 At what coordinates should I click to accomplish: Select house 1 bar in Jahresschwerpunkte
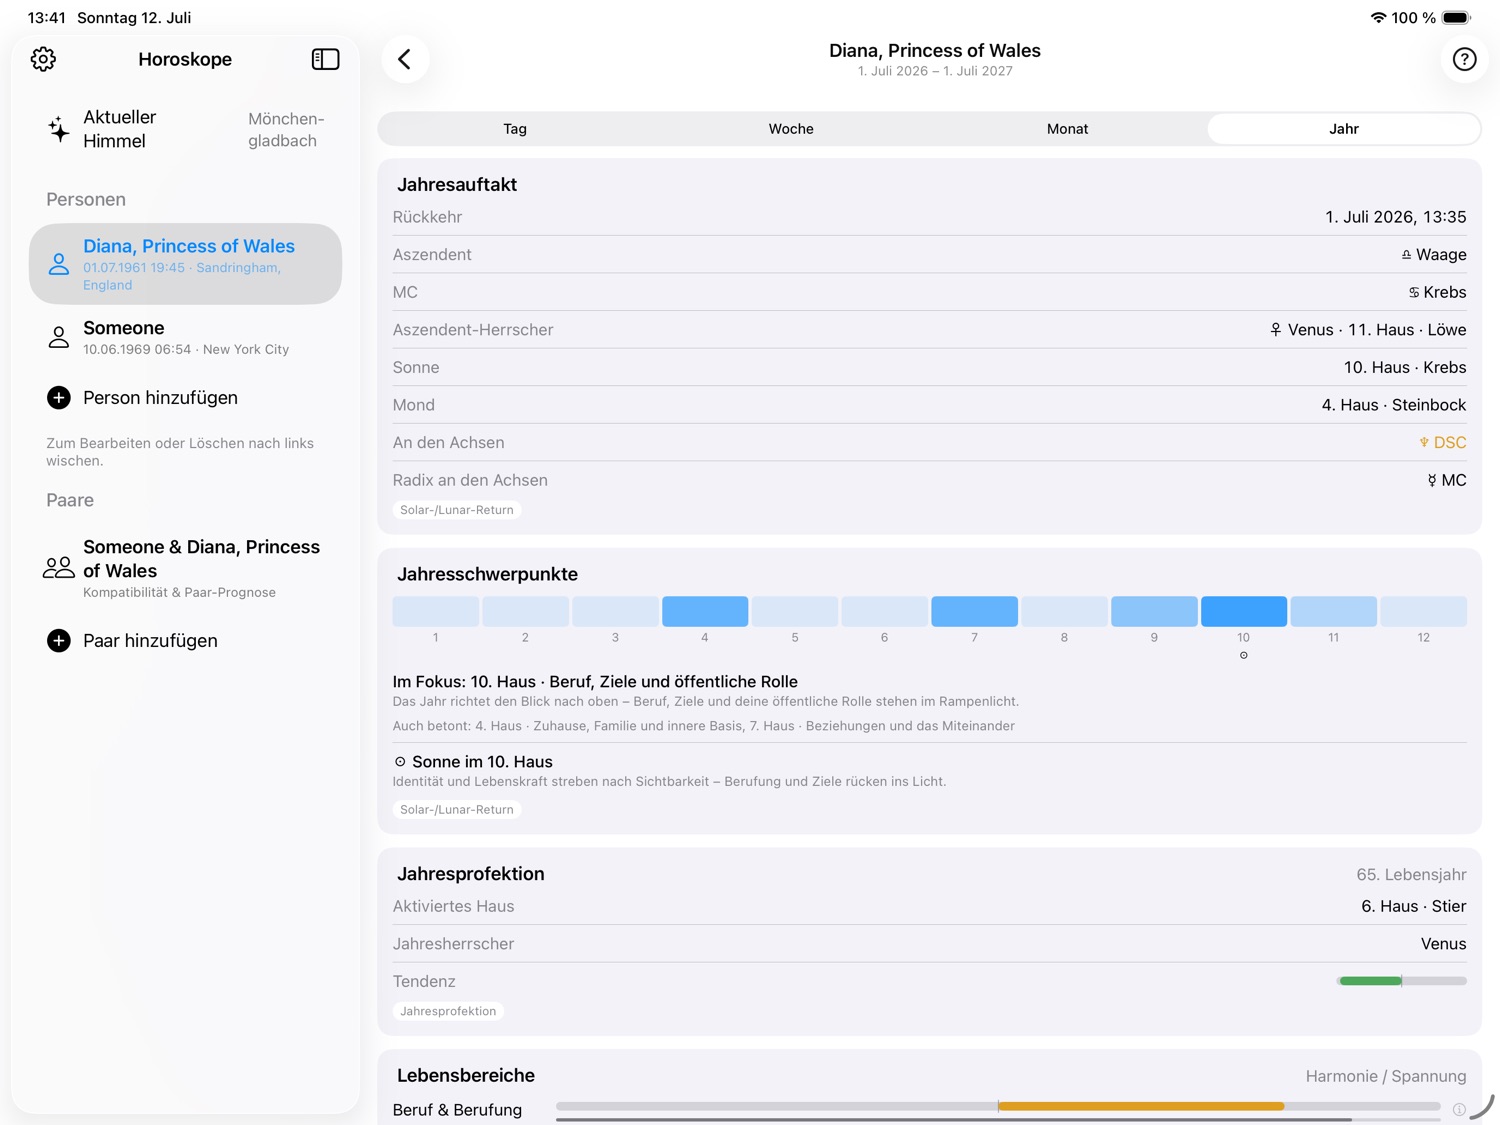point(435,611)
